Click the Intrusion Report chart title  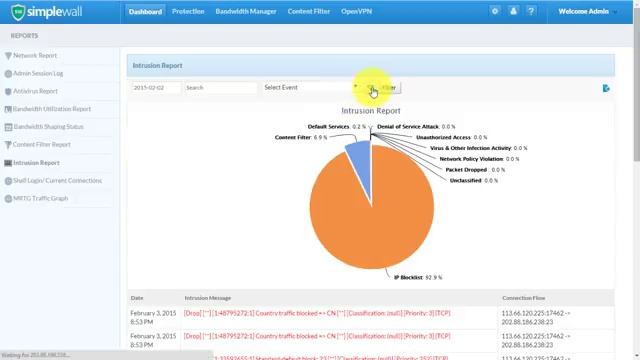click(x=371, y=111)
